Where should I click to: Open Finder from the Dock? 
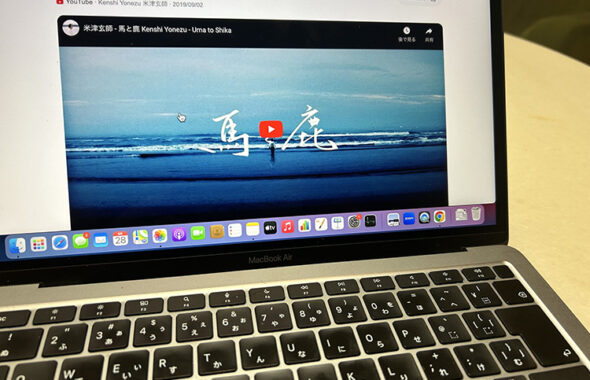click(x=17, y=245)
